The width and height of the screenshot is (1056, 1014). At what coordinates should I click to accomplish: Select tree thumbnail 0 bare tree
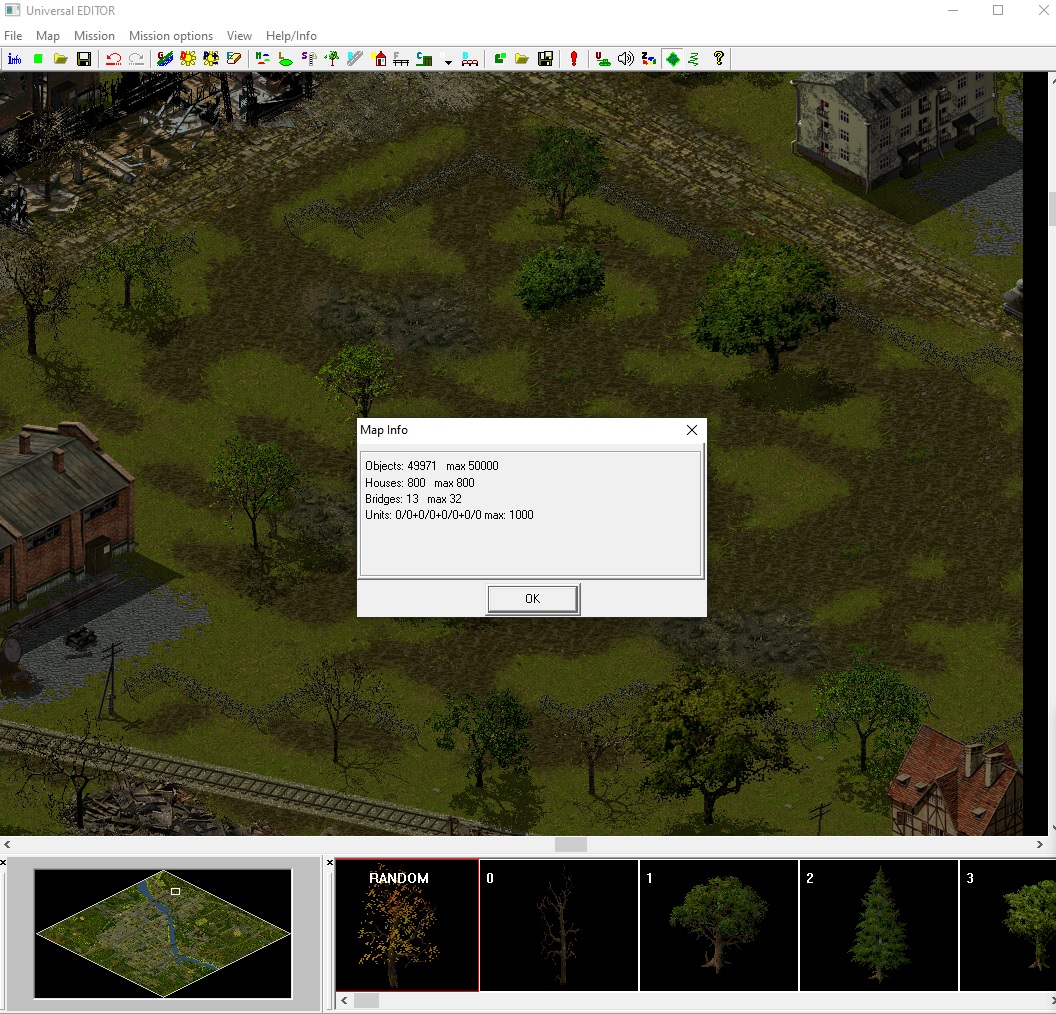[559, 925]
